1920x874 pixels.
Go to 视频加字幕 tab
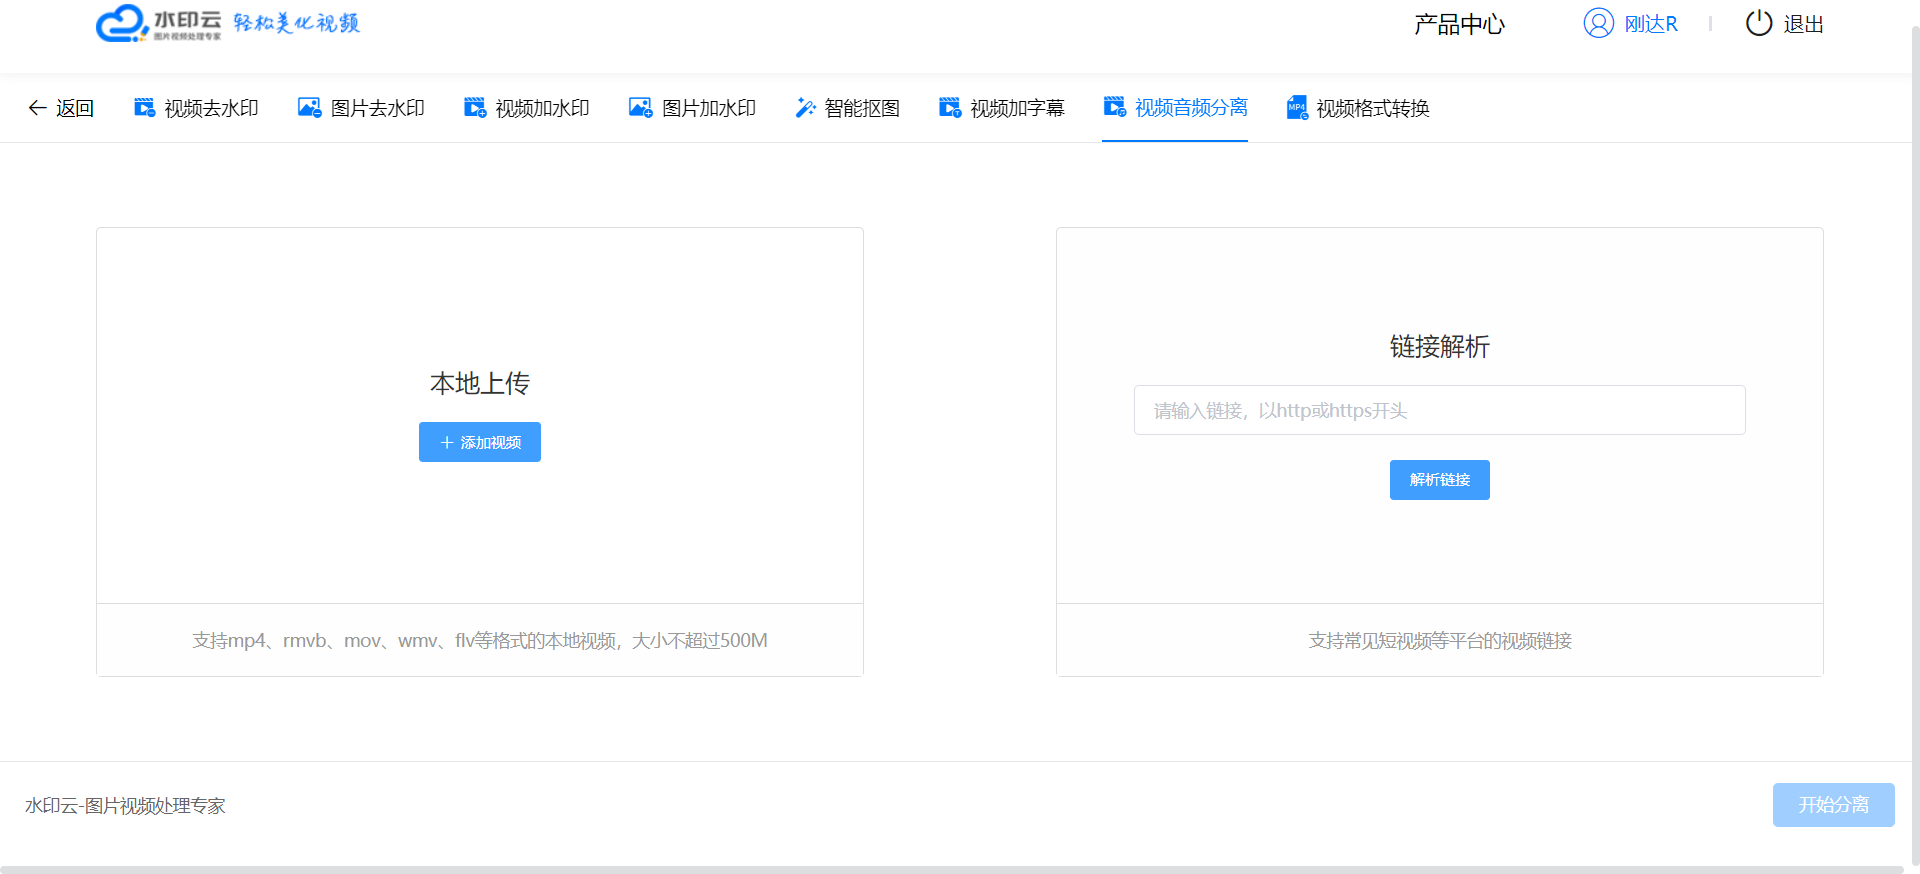[x=1001, y=108]
